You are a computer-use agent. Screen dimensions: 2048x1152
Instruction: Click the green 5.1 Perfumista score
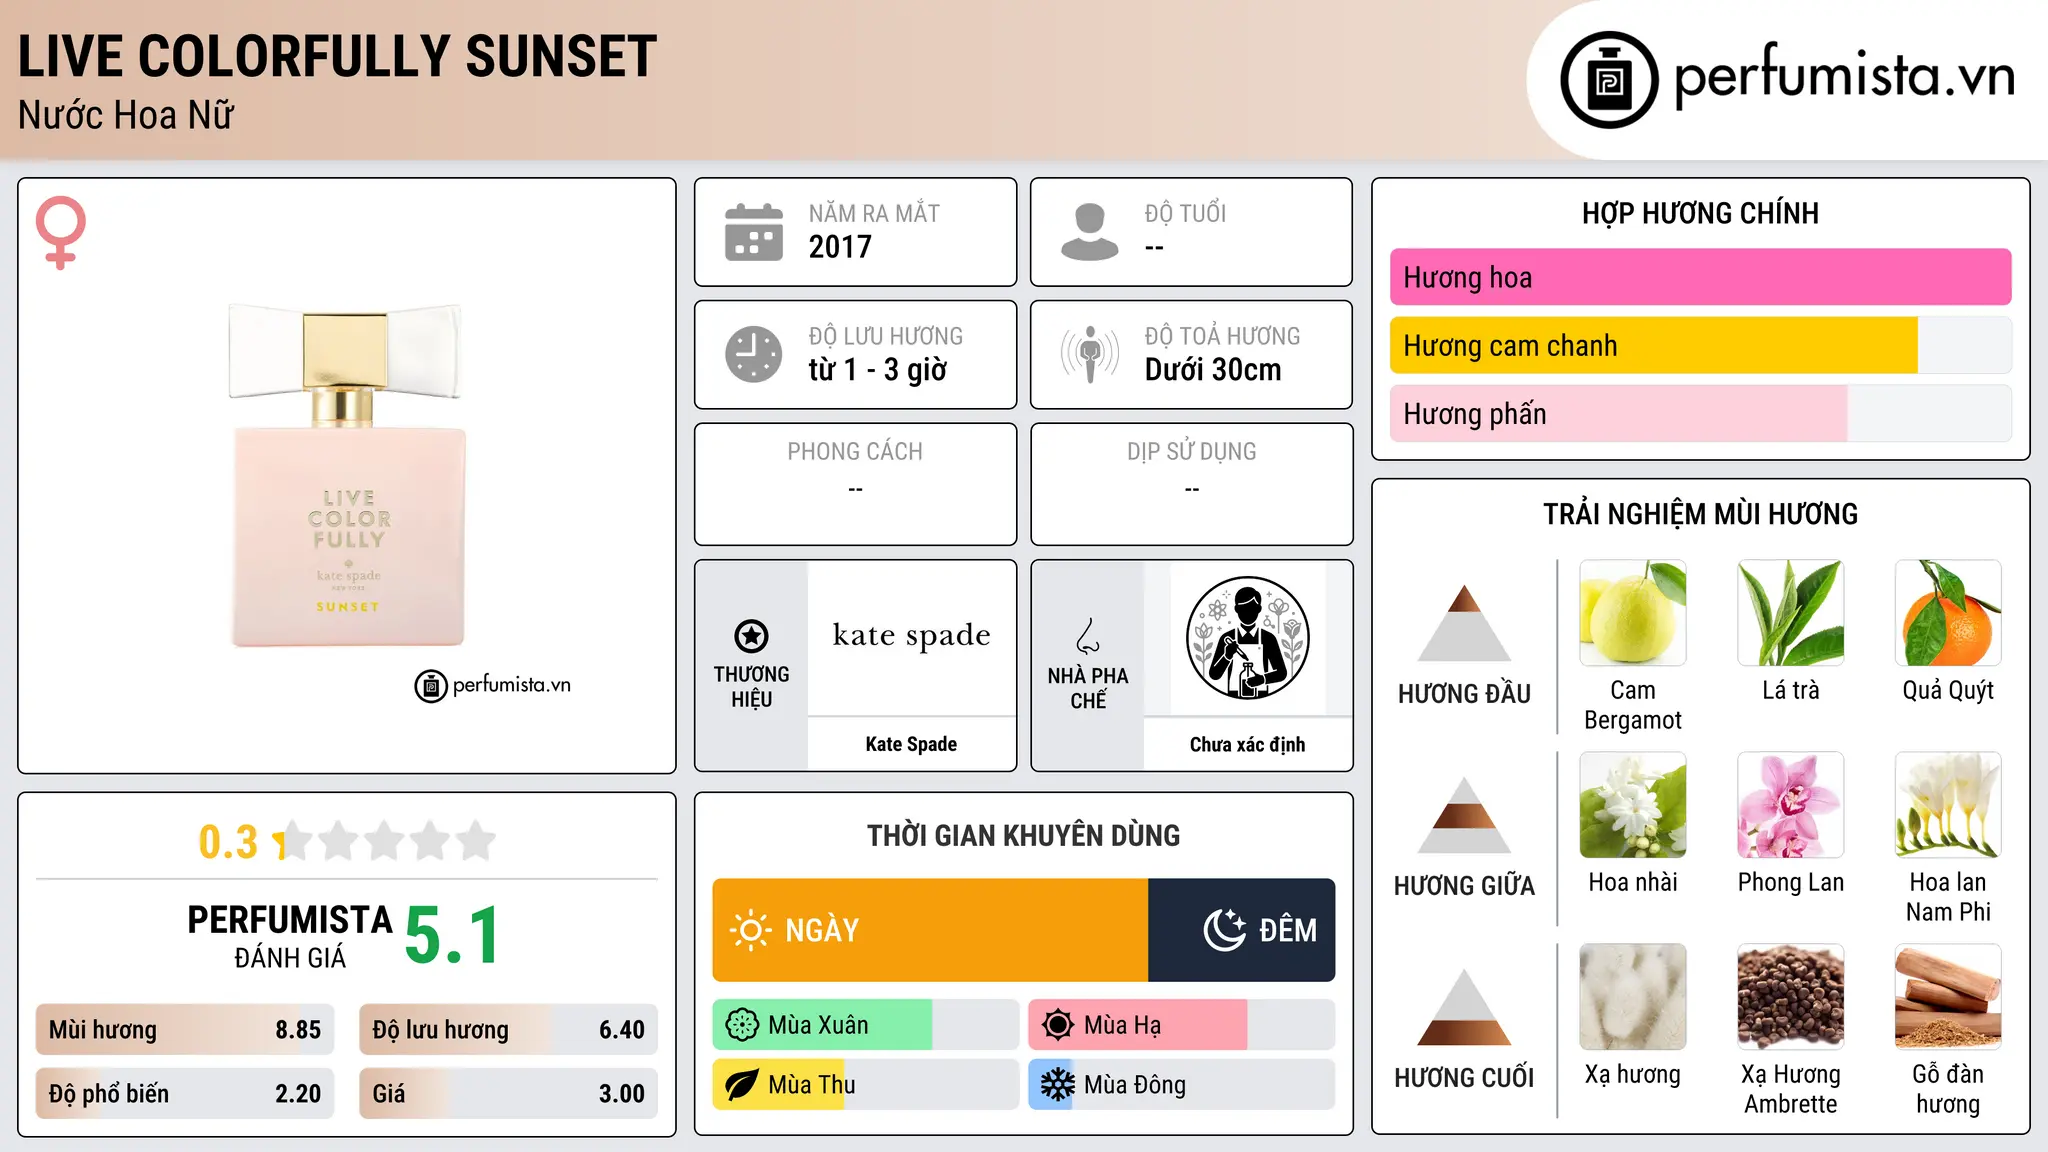tap(452, 935)
